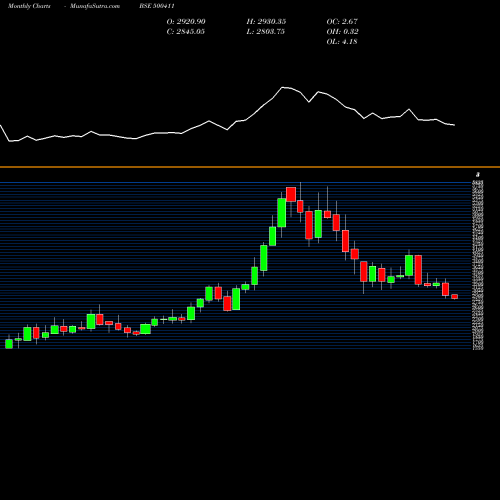Click the peak of the white line chart
The image size is (500, 500).
coord(283,87)
